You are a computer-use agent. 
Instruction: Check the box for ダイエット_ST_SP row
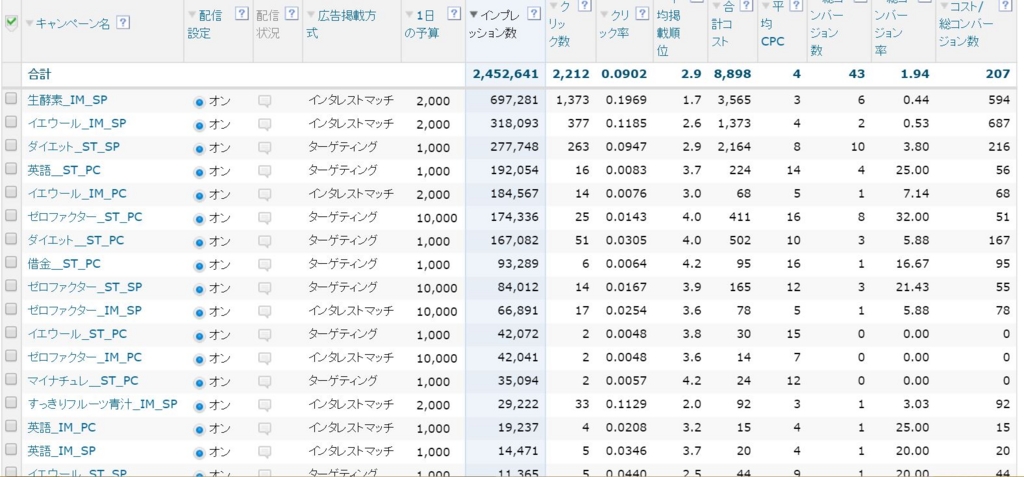[x=11, y=145]
